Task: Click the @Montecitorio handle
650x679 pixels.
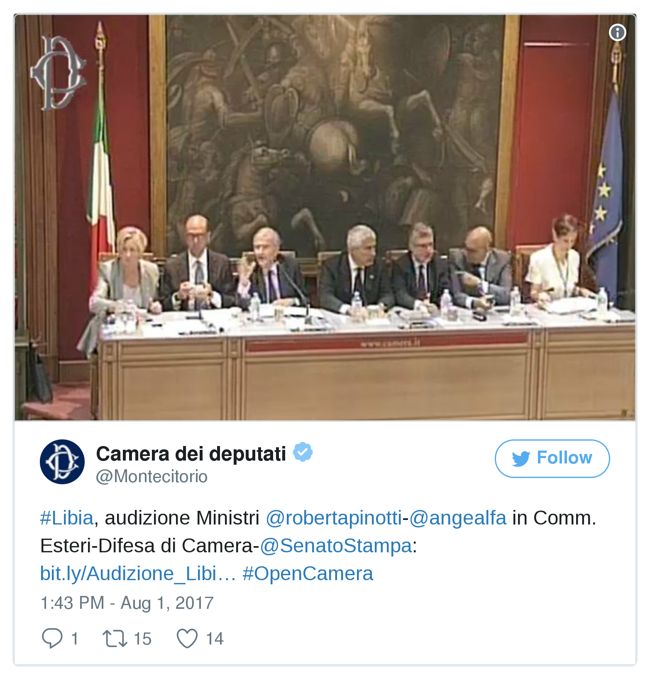Action: 152,476
